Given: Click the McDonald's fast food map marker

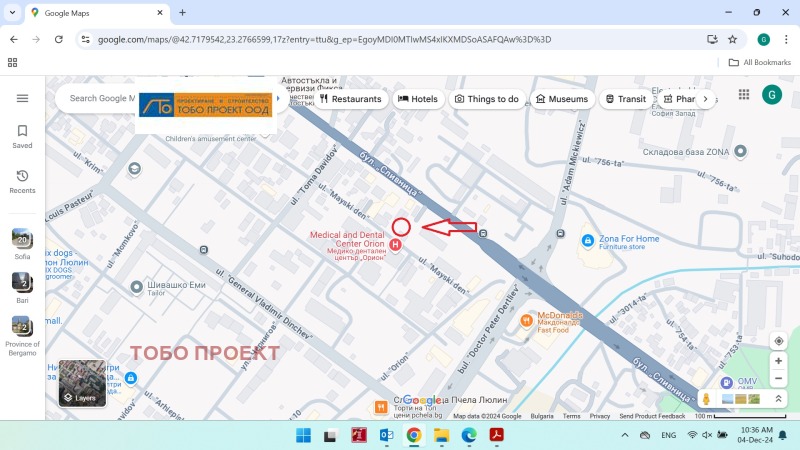Looking at the screenshot, I should [526, 320].
